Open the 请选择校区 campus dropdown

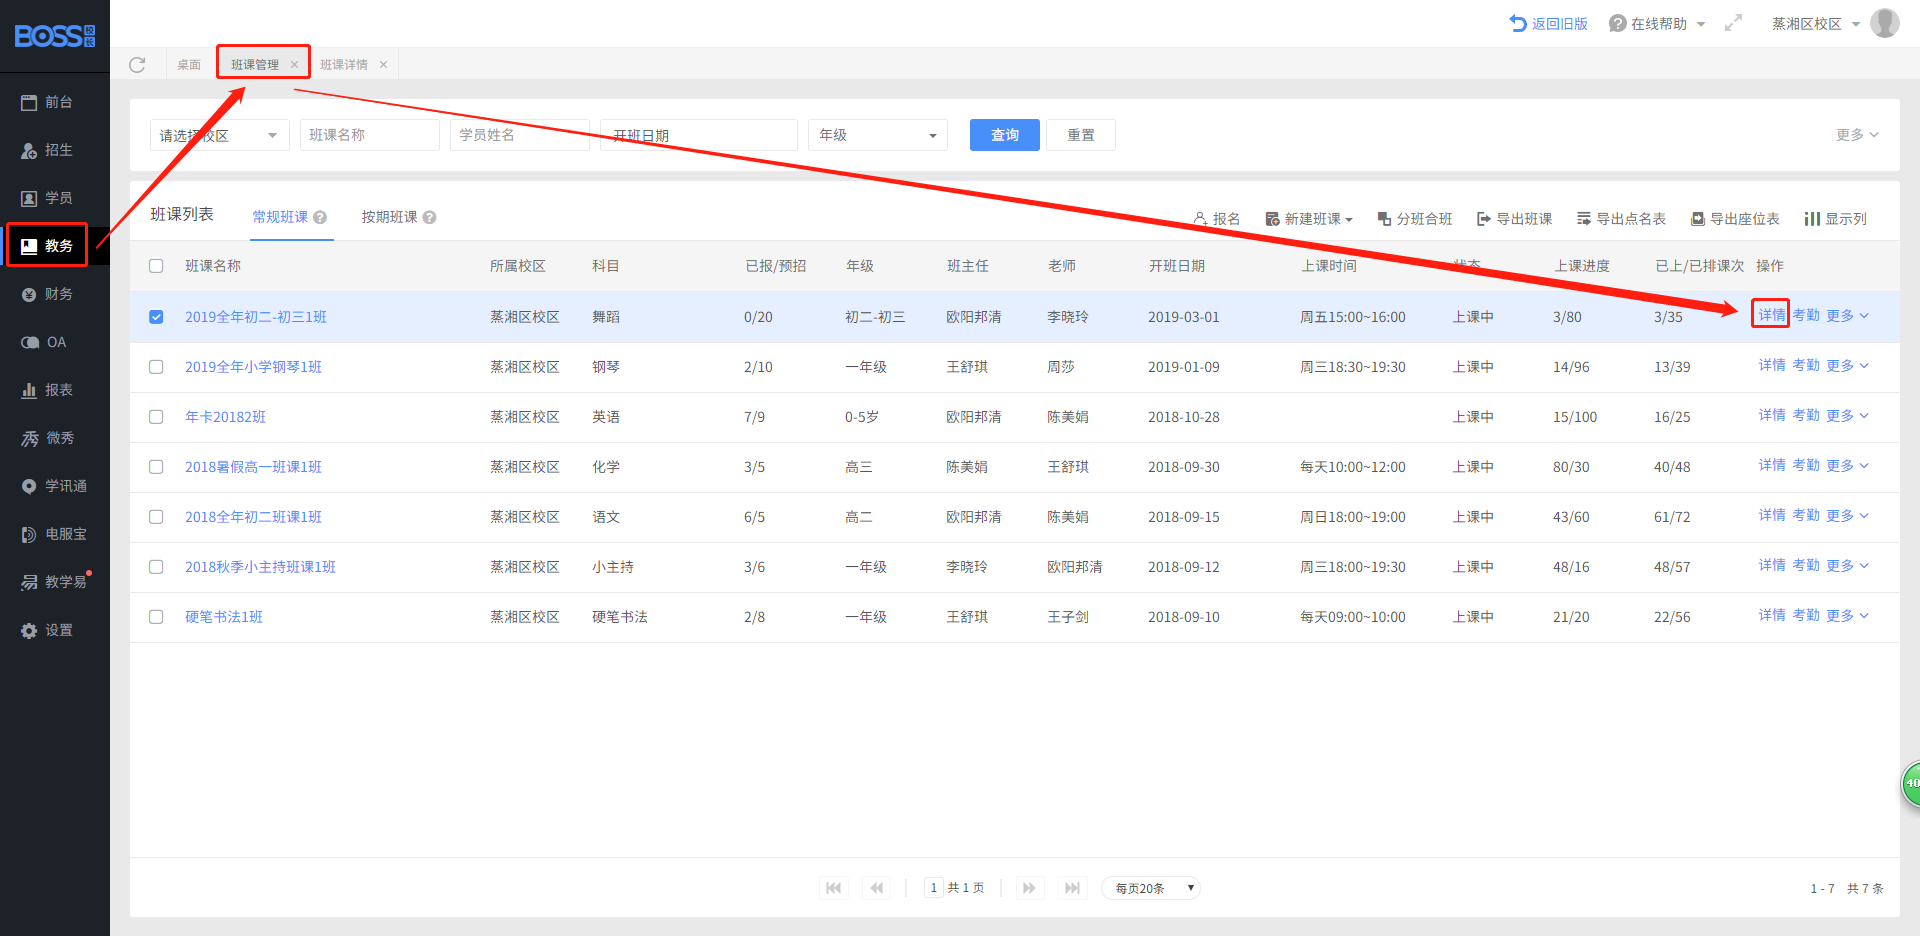click(x=220, y=135)
